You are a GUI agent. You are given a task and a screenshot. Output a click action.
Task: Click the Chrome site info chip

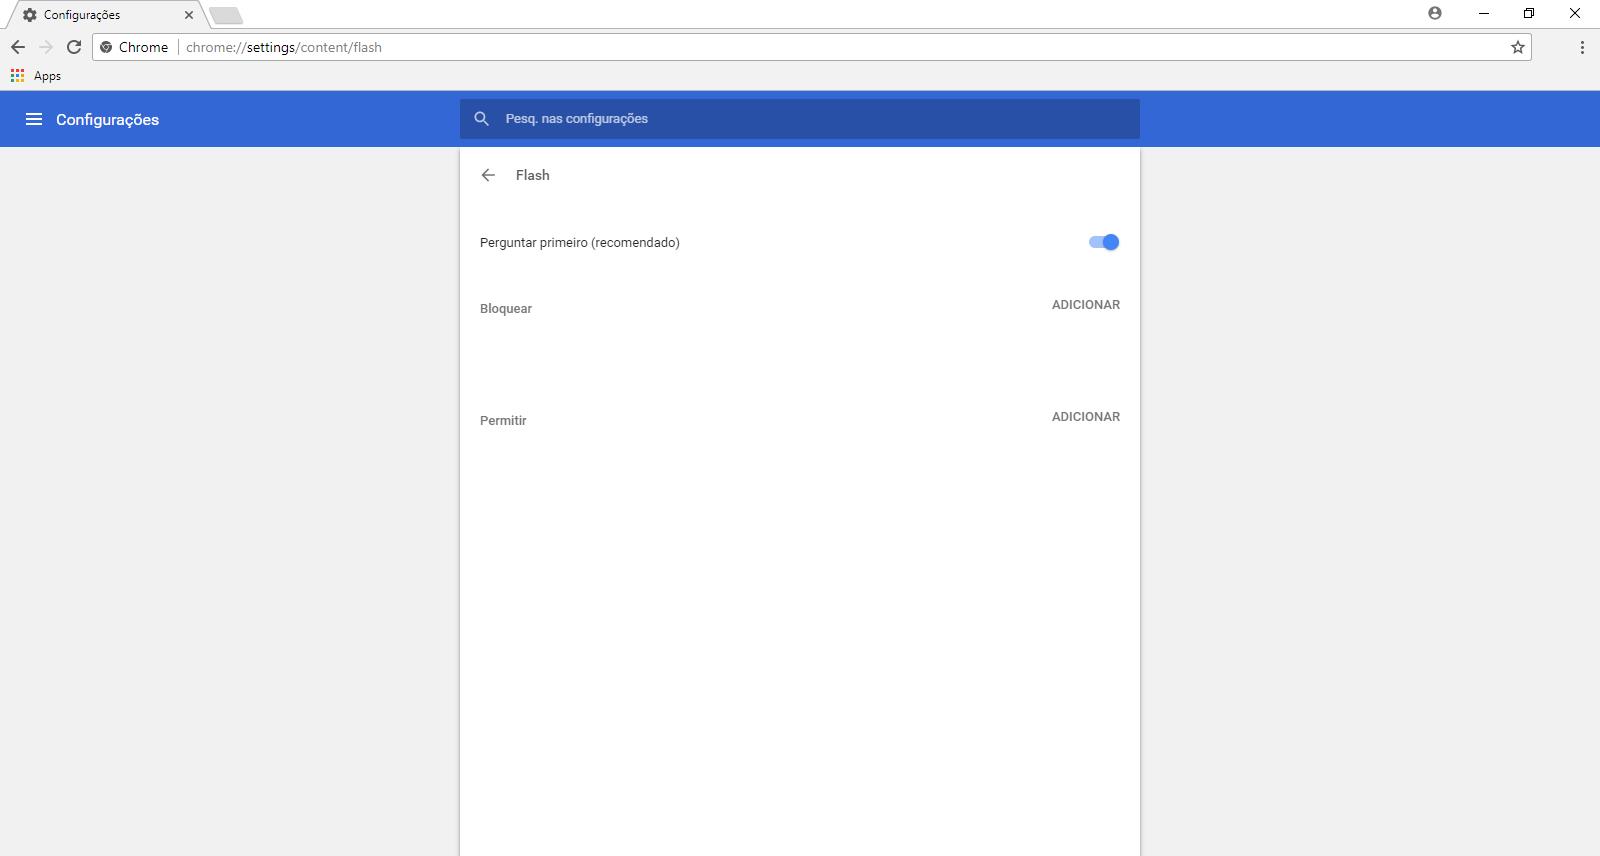[134, 47]
